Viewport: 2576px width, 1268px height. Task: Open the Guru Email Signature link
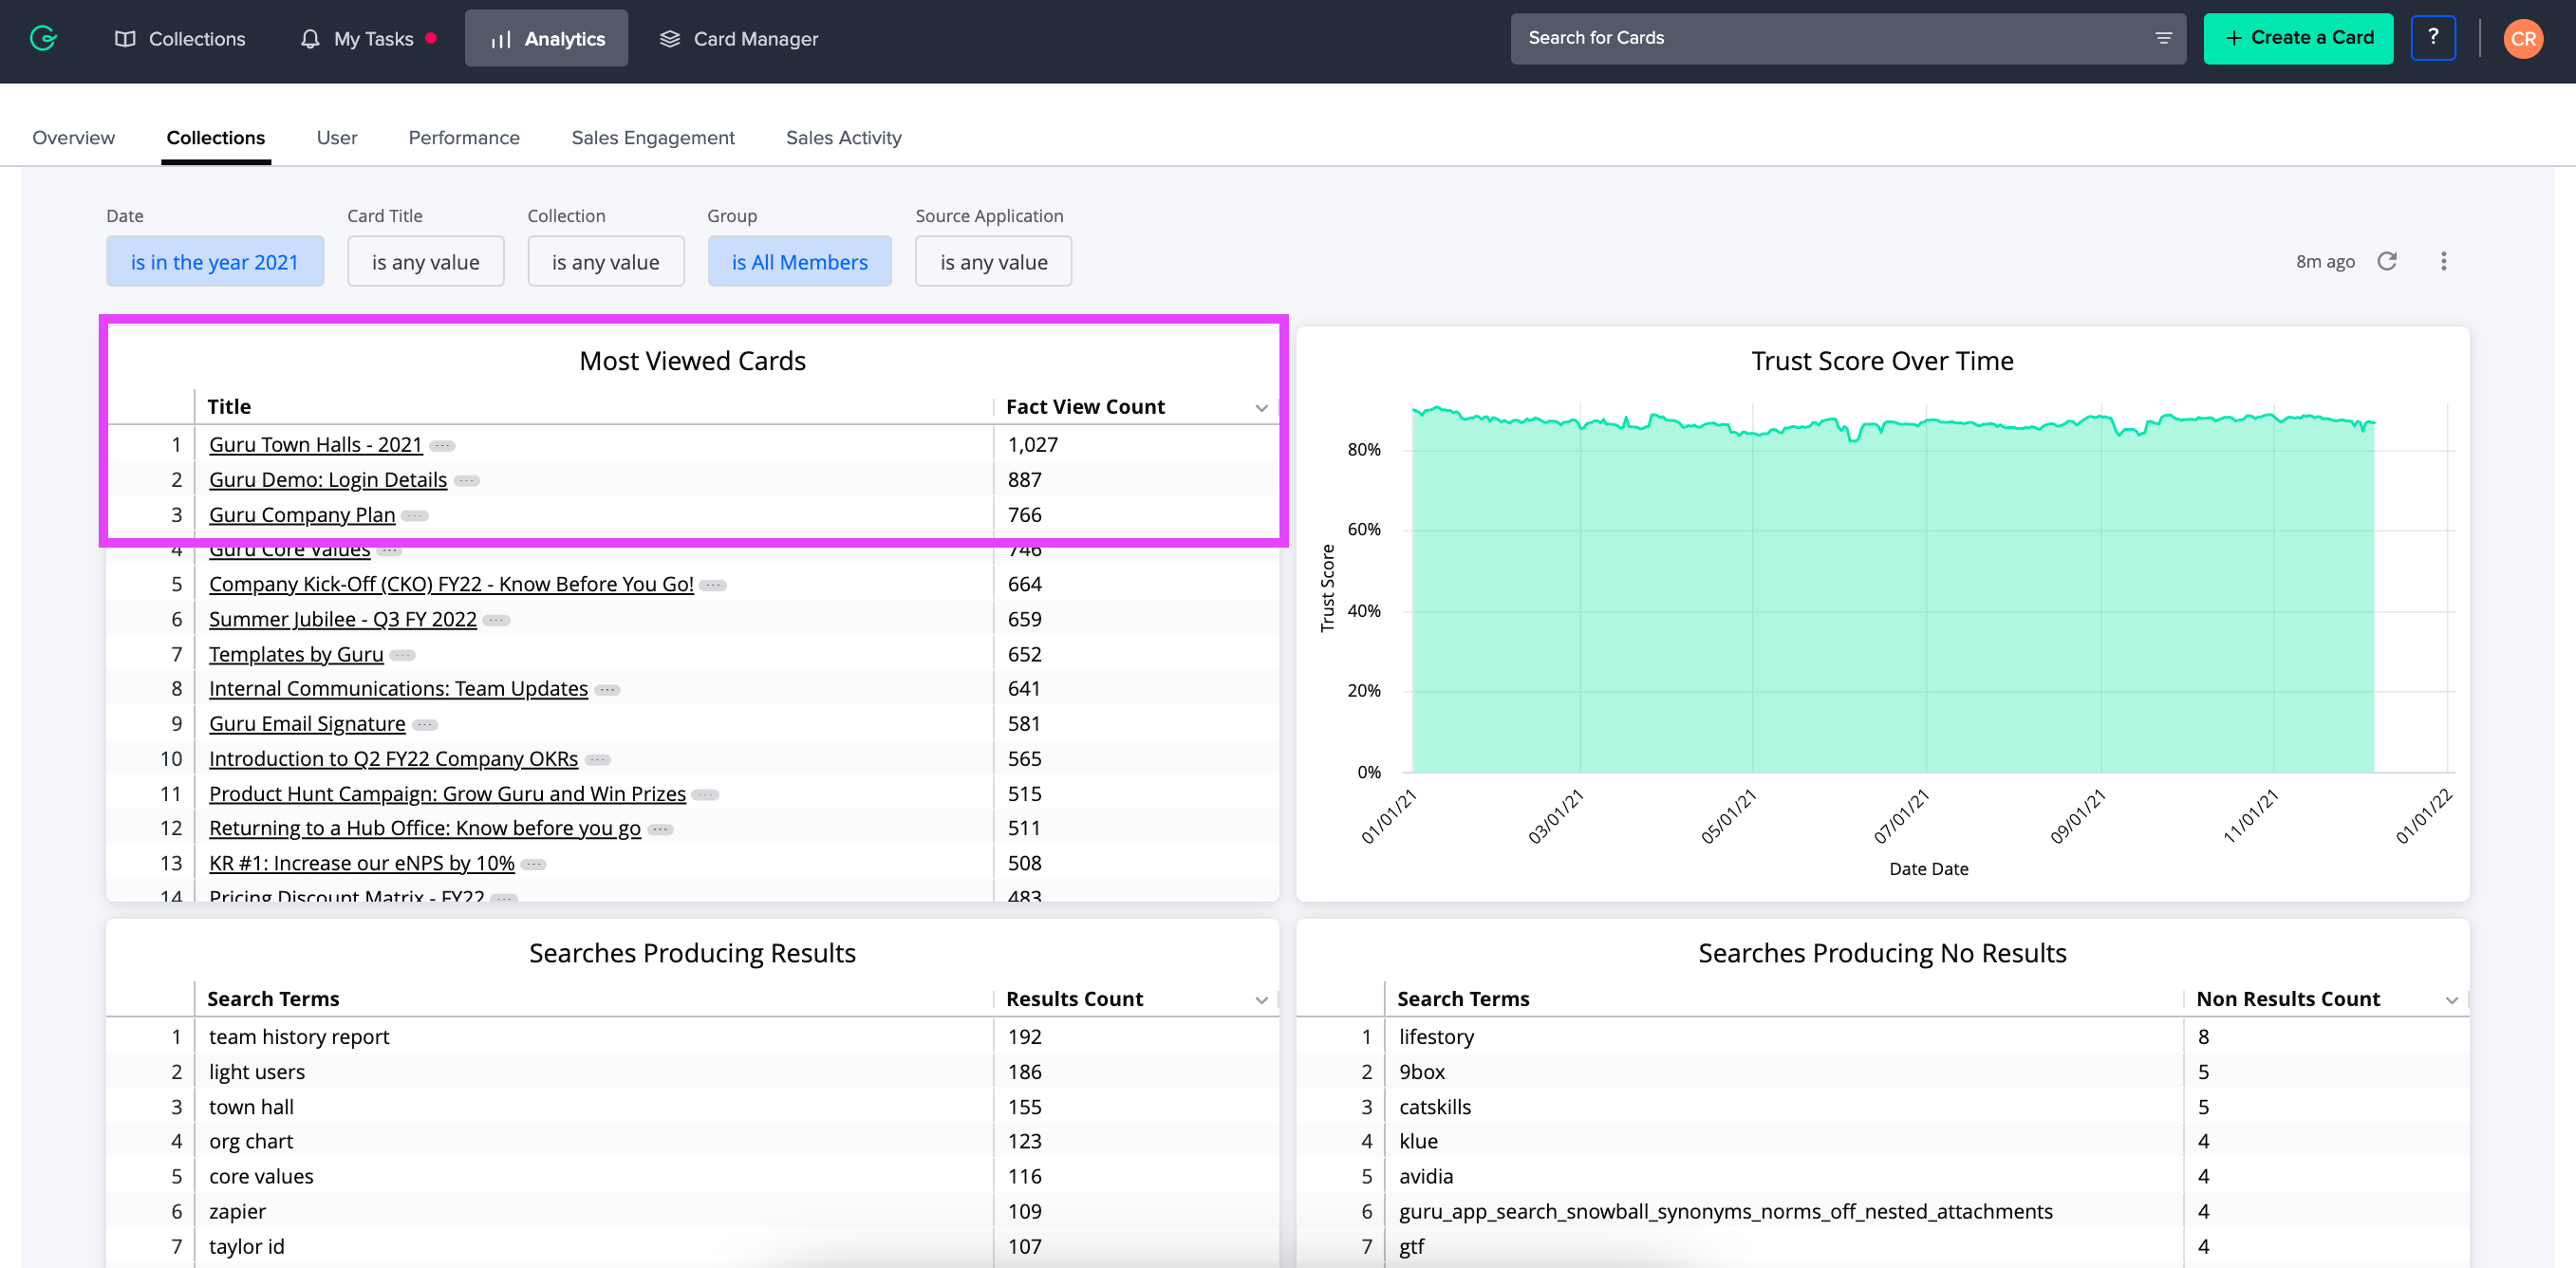tap(307, 724)
